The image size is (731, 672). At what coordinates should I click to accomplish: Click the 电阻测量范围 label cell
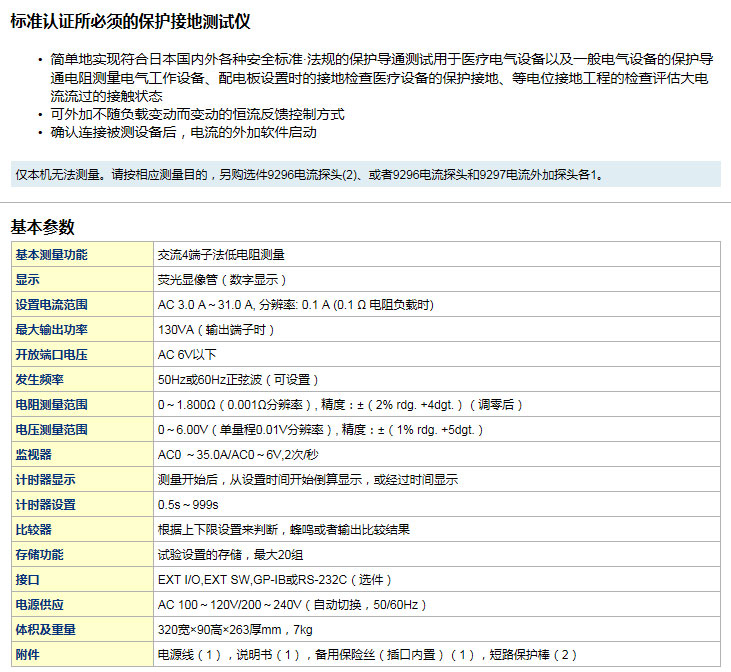51,405
